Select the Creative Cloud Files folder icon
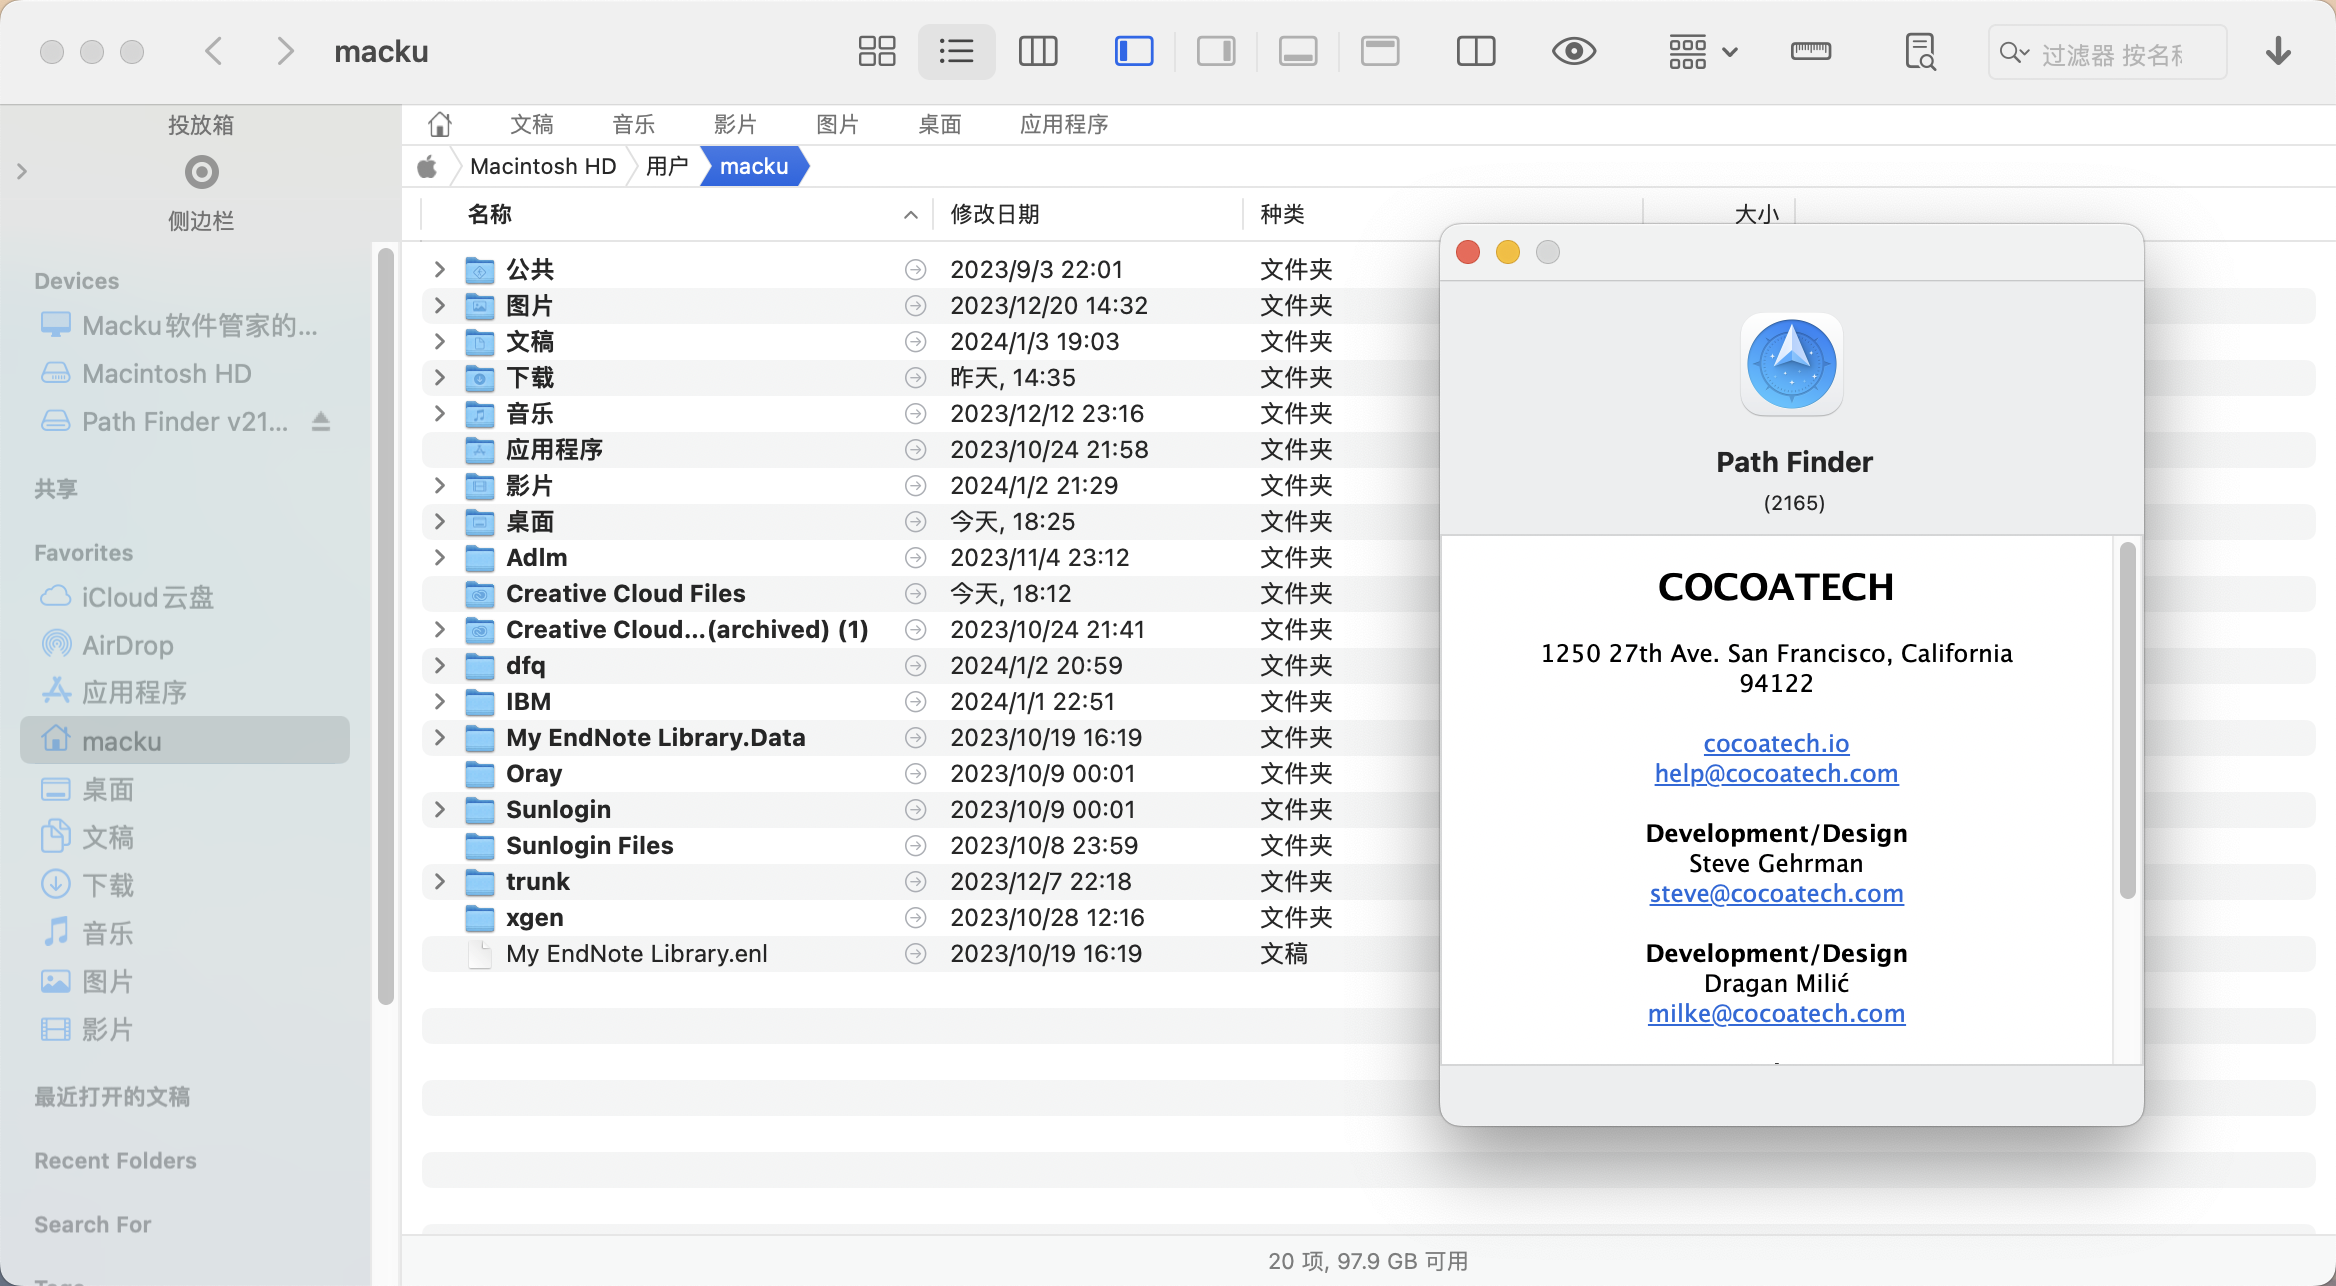 click(x=480, y=594)
